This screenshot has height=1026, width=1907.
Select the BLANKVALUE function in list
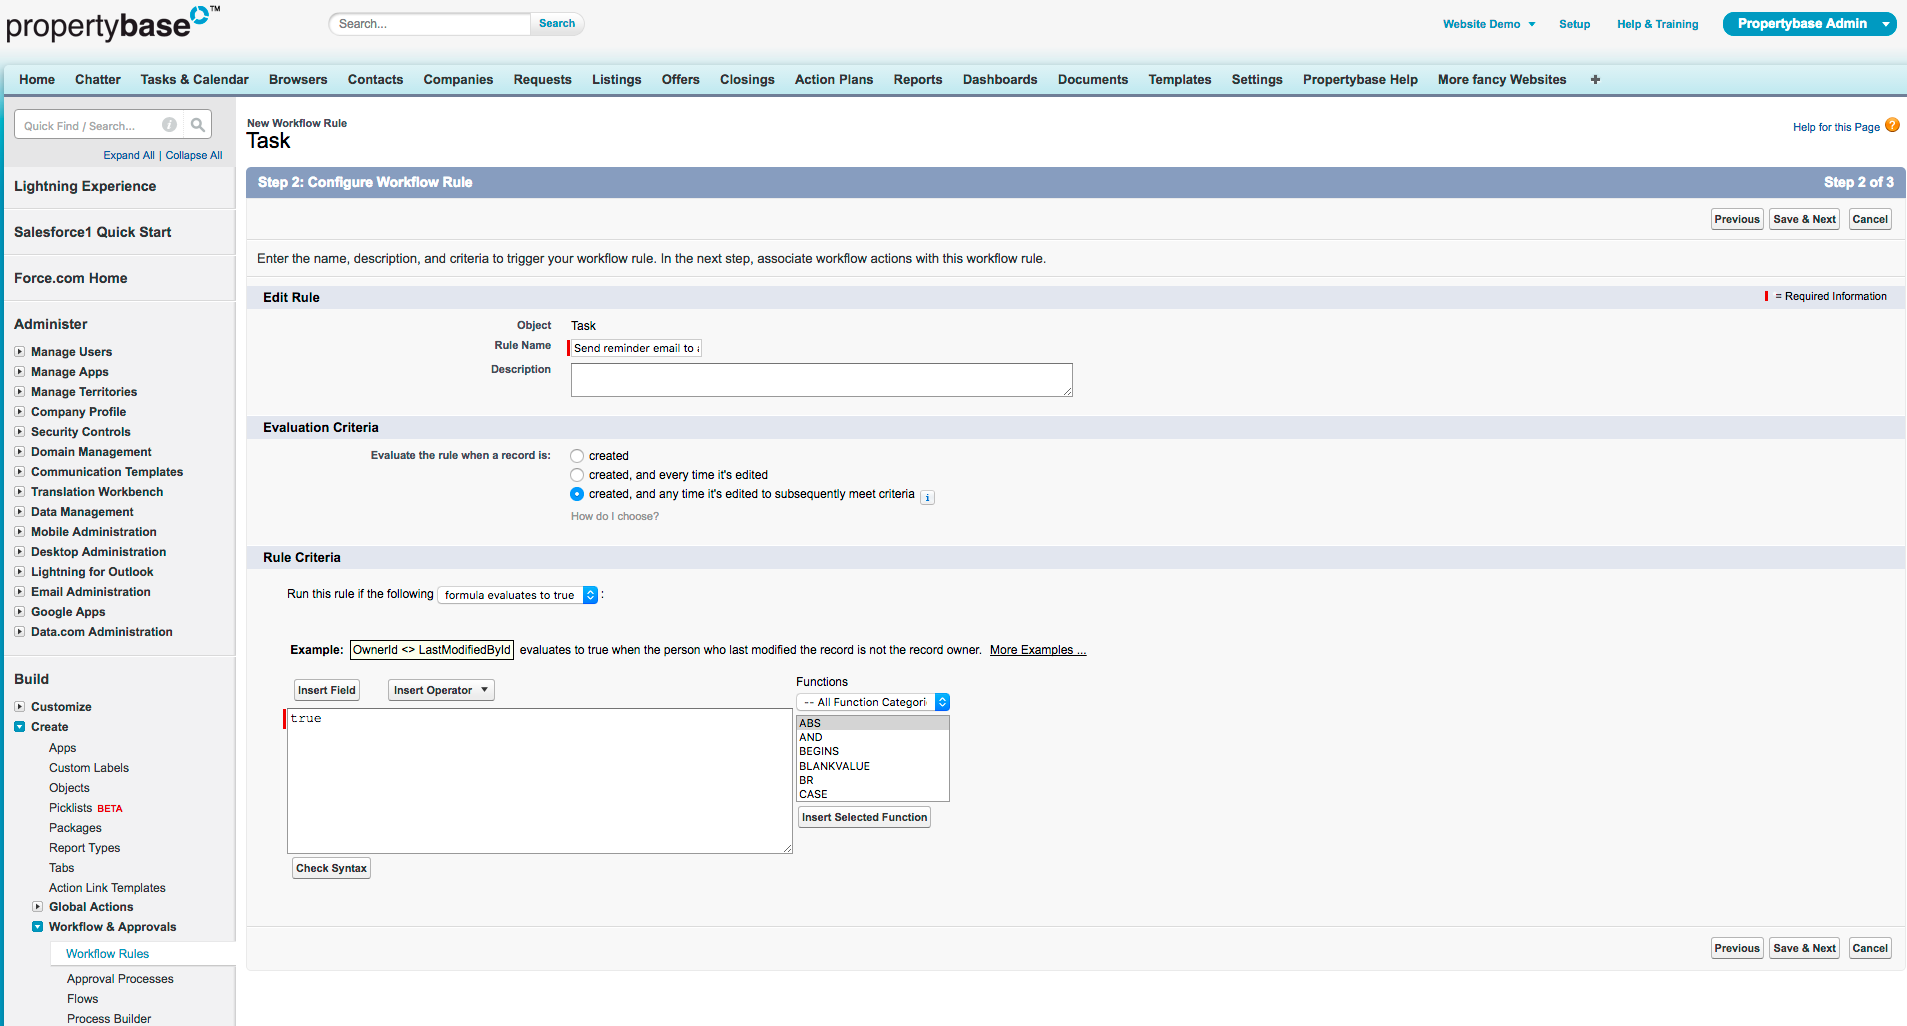(872, 766)
